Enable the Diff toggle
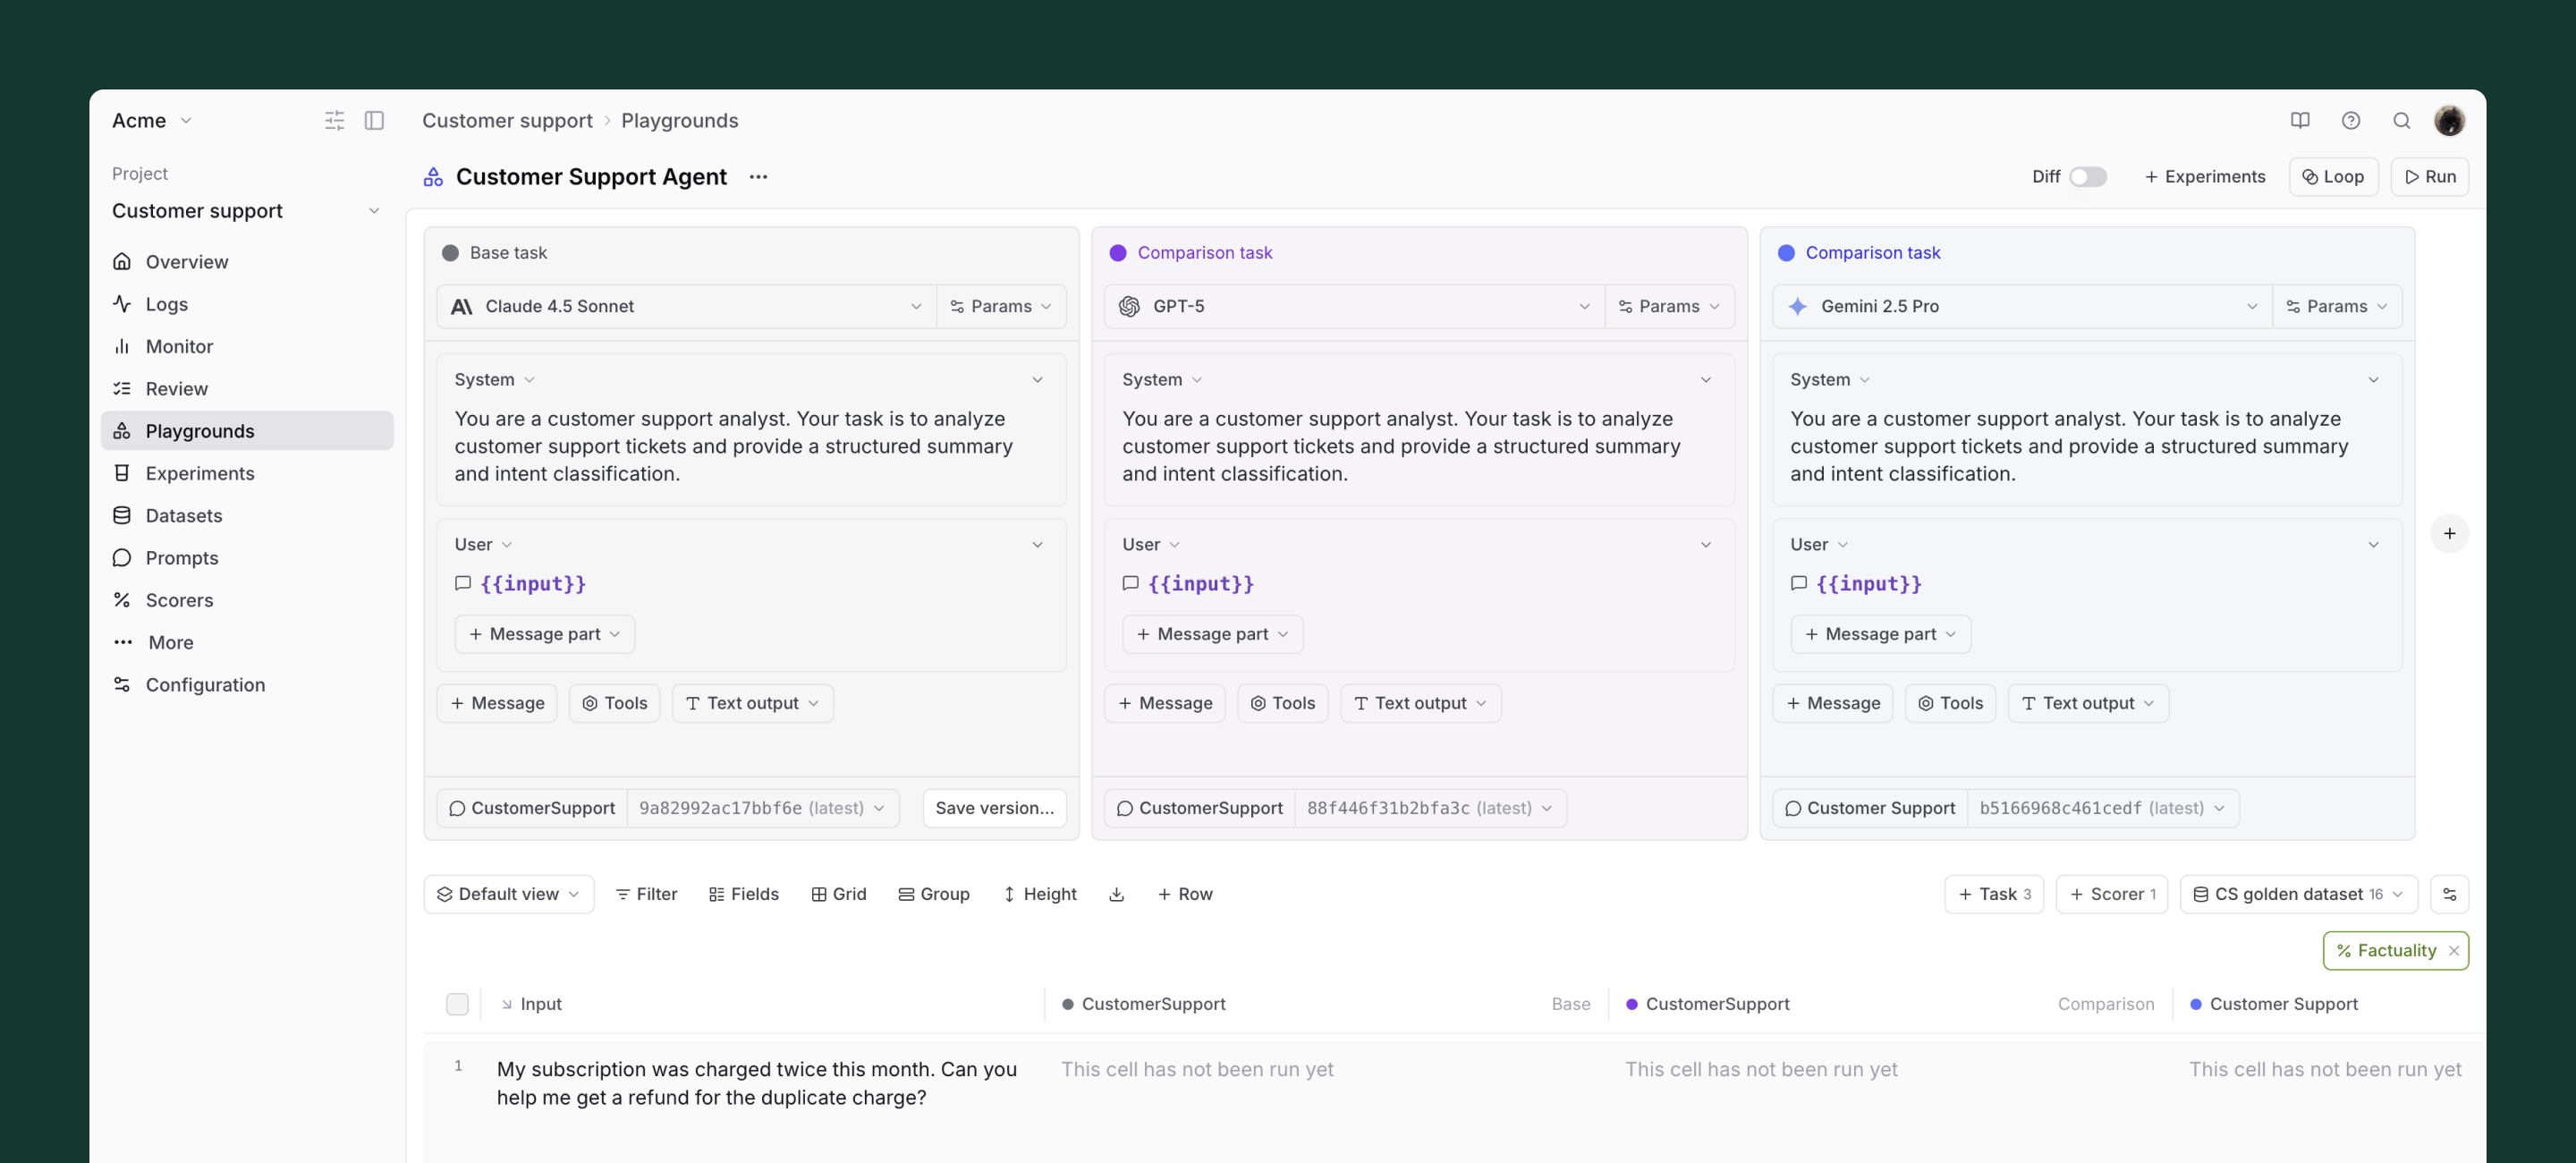The height and width of the screenshot is (1163, 2576). point(2087,177)
